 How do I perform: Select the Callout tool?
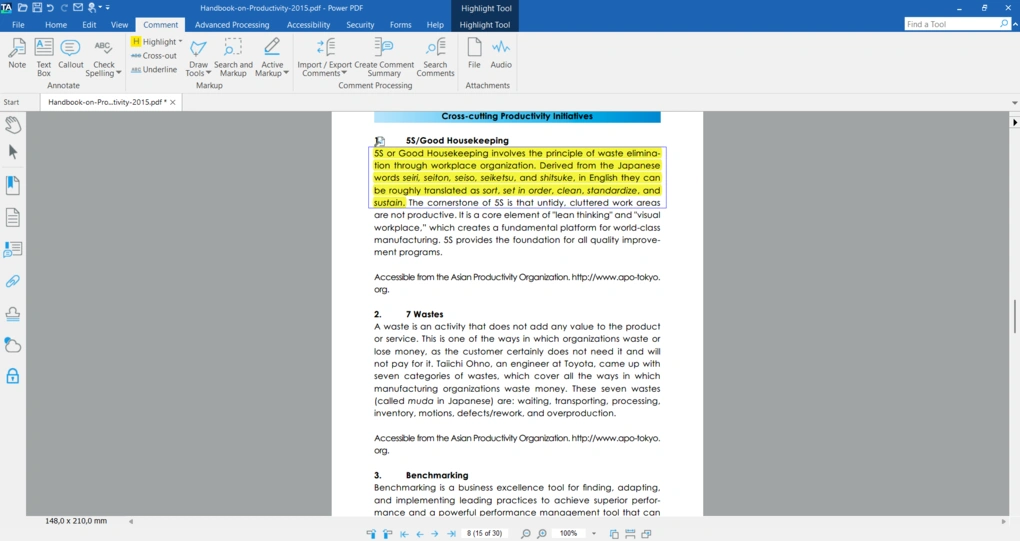click(70, 53)
